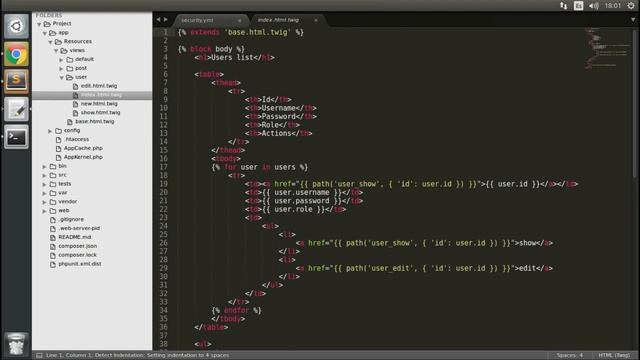This screenshot has width=640, height=360.
Task: Open system settings gear menu
Action: coord(631,5)
